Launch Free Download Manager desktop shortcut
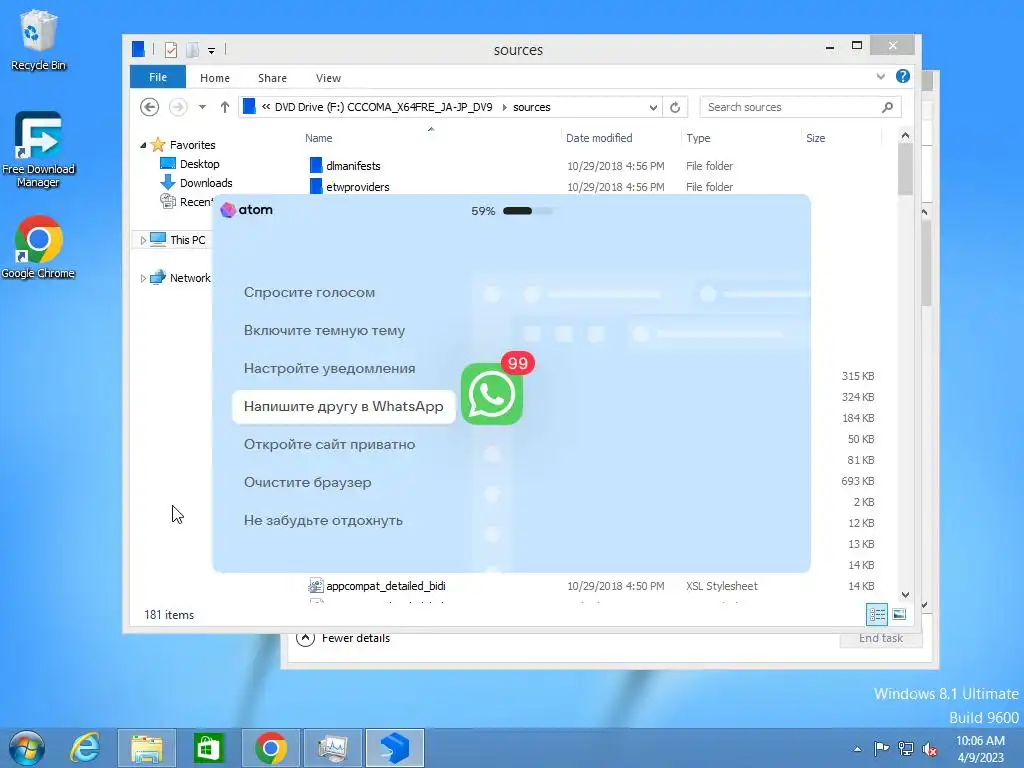The width and height of the screenshot is (1024, 768). click(x=38, y=150)
